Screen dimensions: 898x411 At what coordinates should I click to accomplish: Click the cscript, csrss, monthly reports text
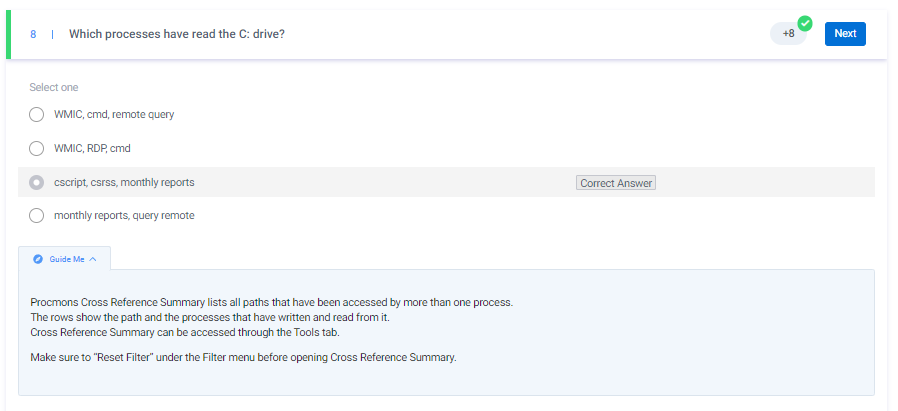pyautogui.click(x=124, y=183)
